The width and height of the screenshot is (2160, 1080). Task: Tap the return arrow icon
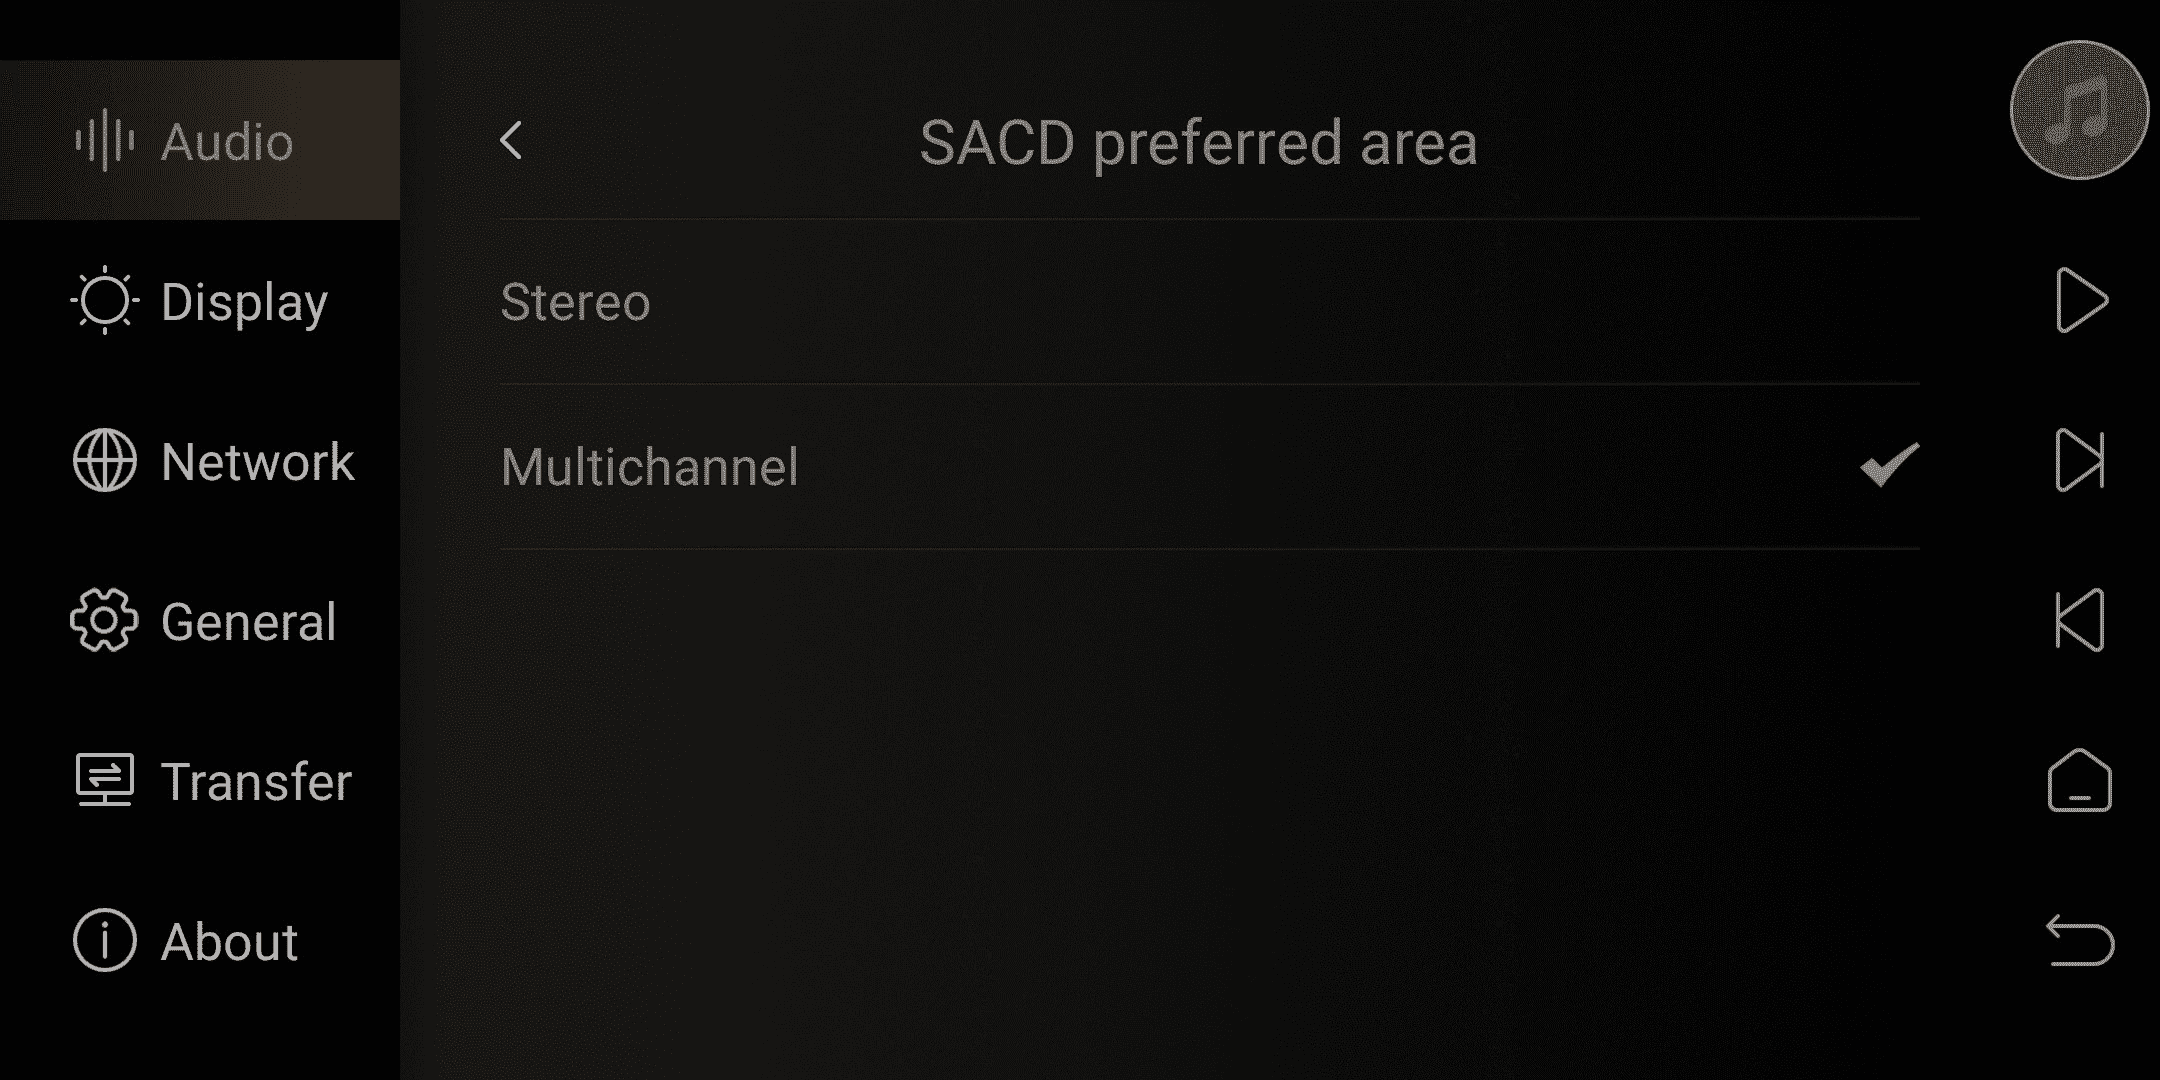pos(2080,940)
